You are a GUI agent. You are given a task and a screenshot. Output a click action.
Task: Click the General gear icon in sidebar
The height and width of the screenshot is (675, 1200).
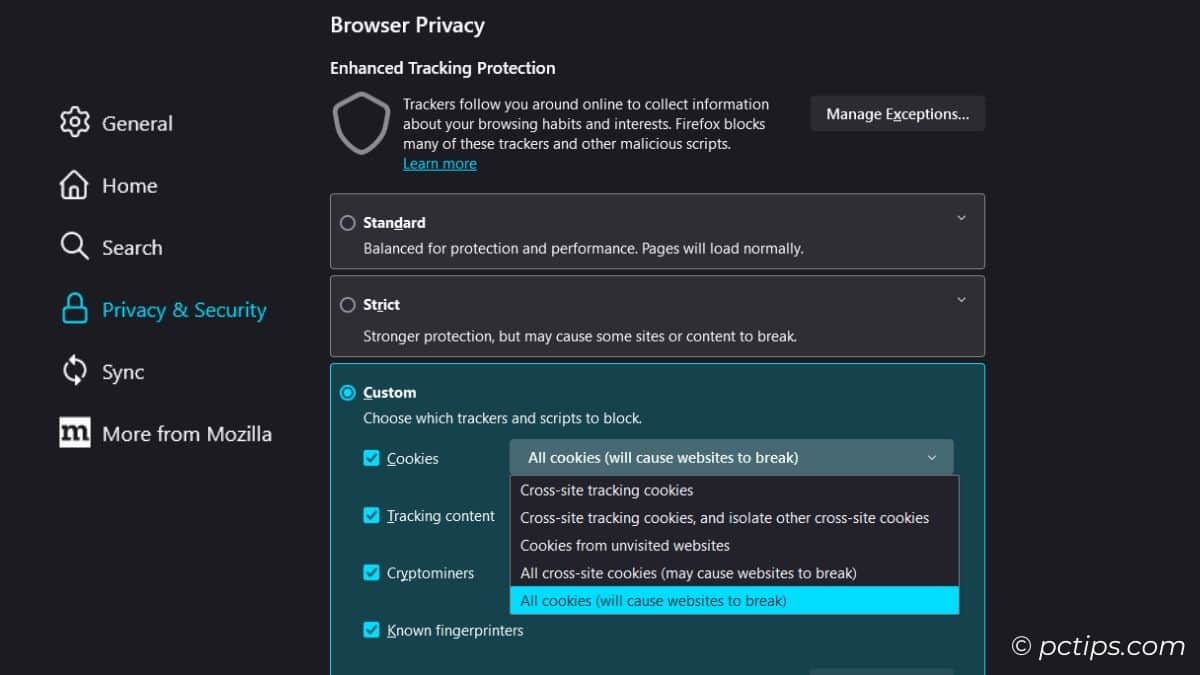(74, 122)
